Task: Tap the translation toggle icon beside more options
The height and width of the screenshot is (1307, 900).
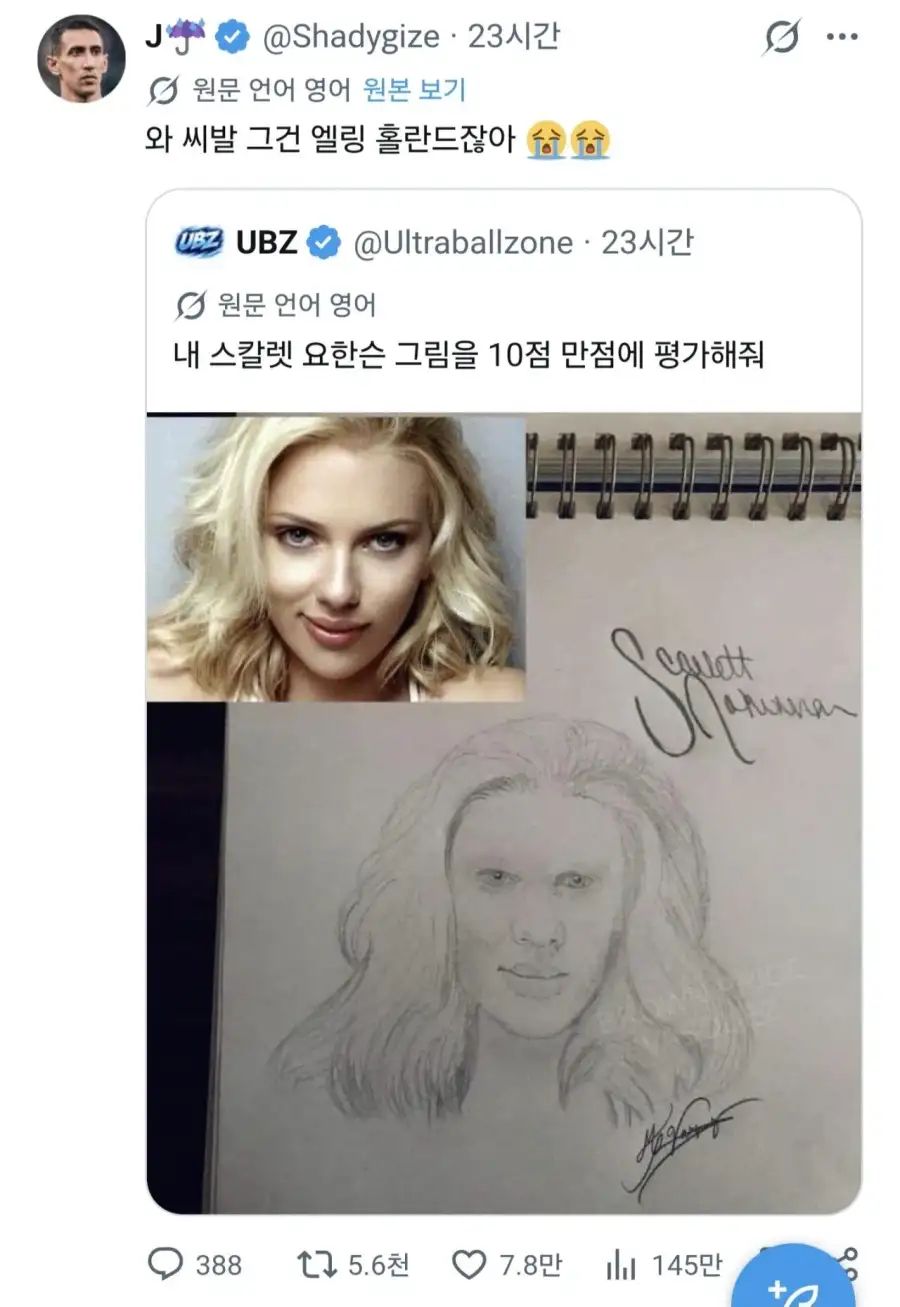Action: click(x=781, y=39)
